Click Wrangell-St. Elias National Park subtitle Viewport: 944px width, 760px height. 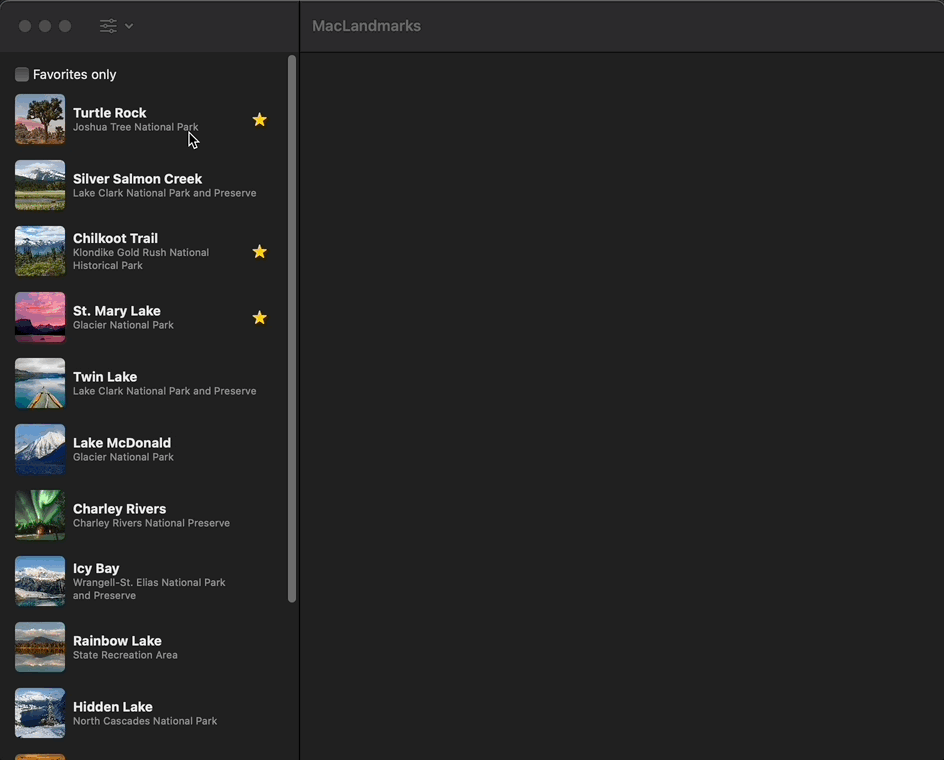click(149, 589)
